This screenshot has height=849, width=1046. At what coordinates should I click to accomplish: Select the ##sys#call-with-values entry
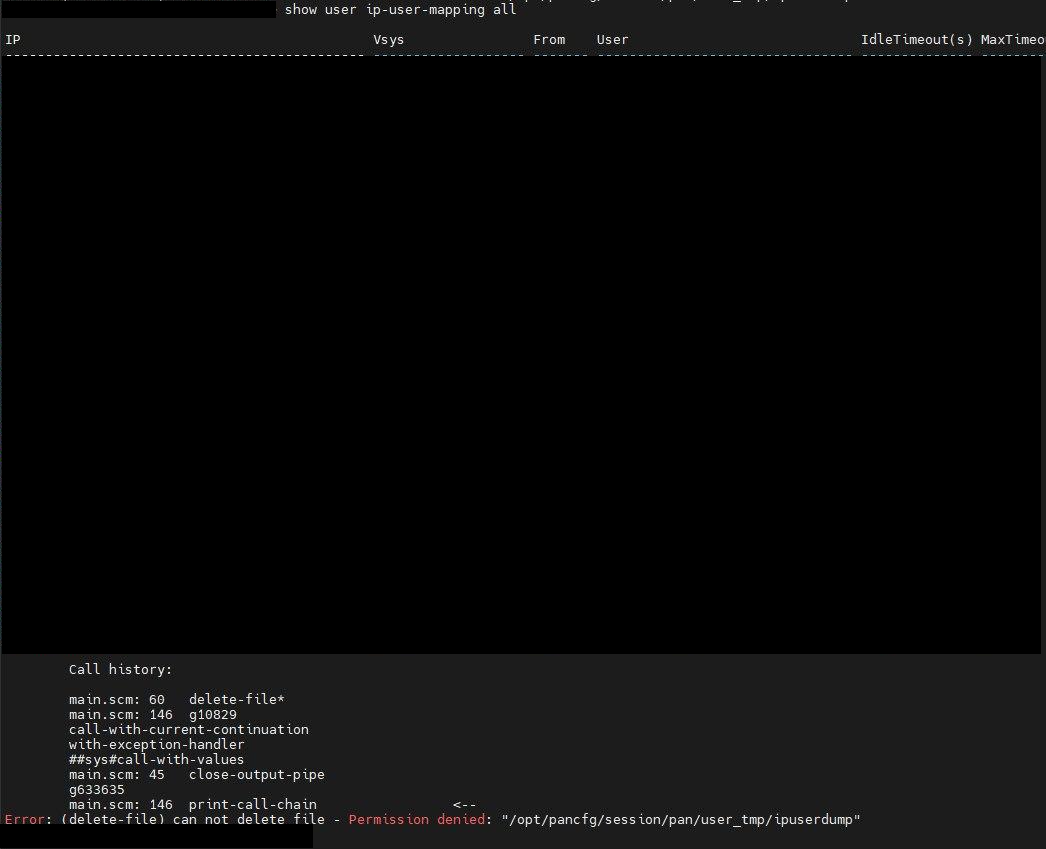coord(155,759)
